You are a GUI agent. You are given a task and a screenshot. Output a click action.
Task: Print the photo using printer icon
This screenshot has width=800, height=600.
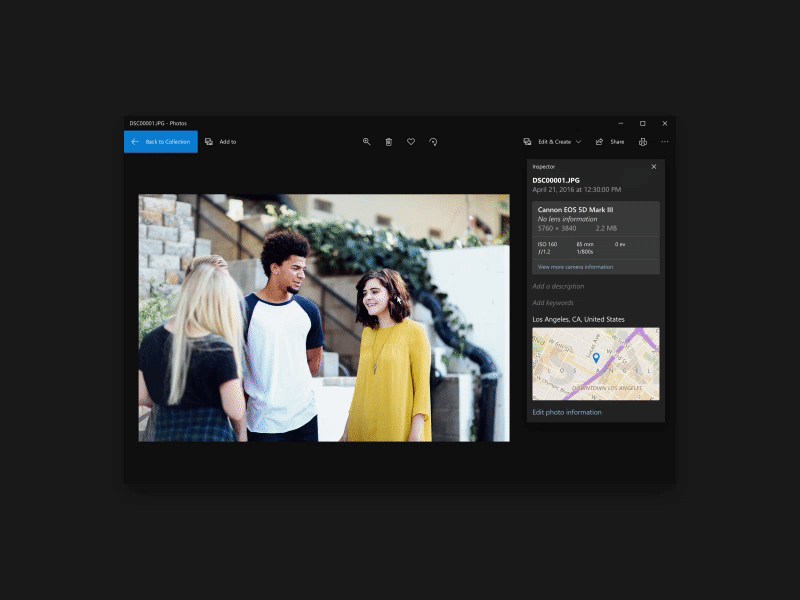tap(643, 142)
